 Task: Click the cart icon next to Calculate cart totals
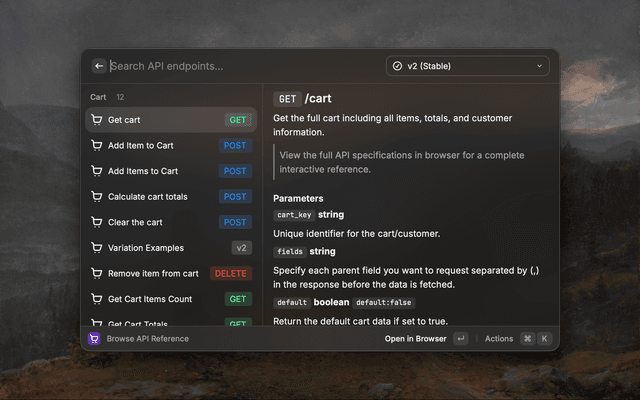(97, 197)
